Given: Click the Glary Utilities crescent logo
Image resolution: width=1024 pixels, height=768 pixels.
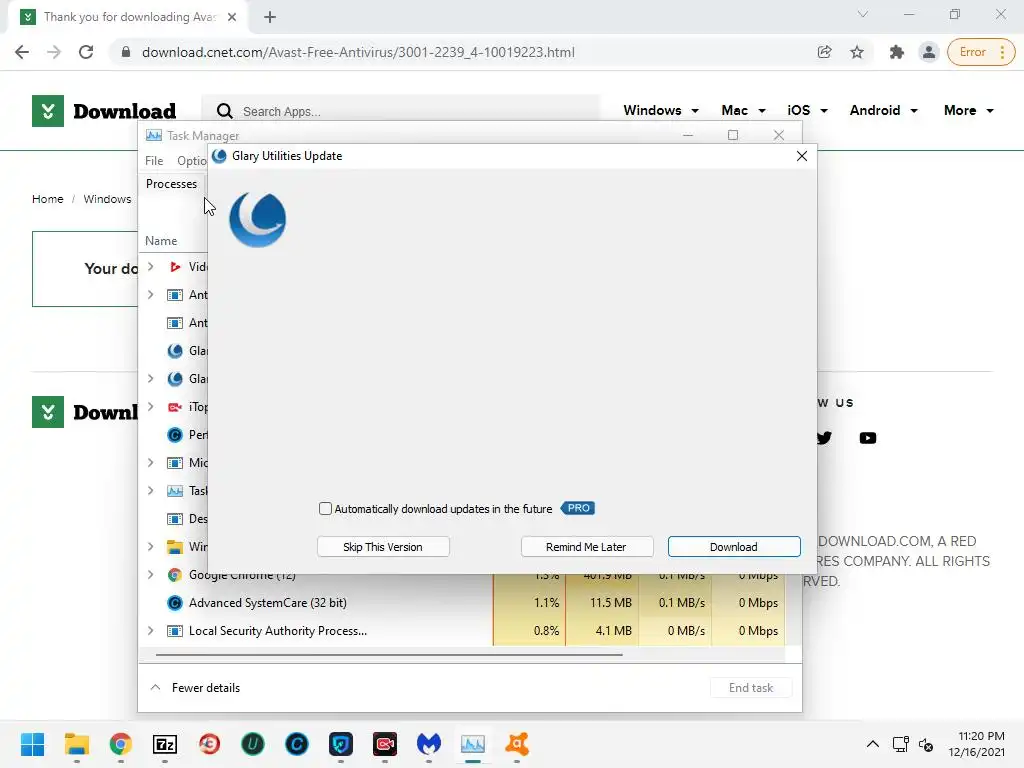Looking at the screenshot, I should [x=257, y=219].
